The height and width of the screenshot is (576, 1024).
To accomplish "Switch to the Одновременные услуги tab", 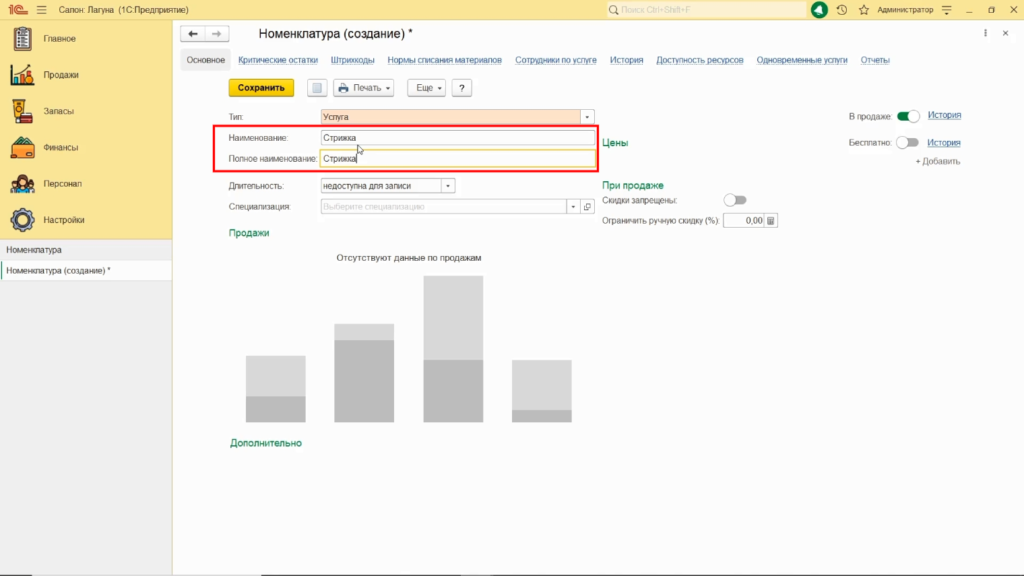I will click(802, 60).
